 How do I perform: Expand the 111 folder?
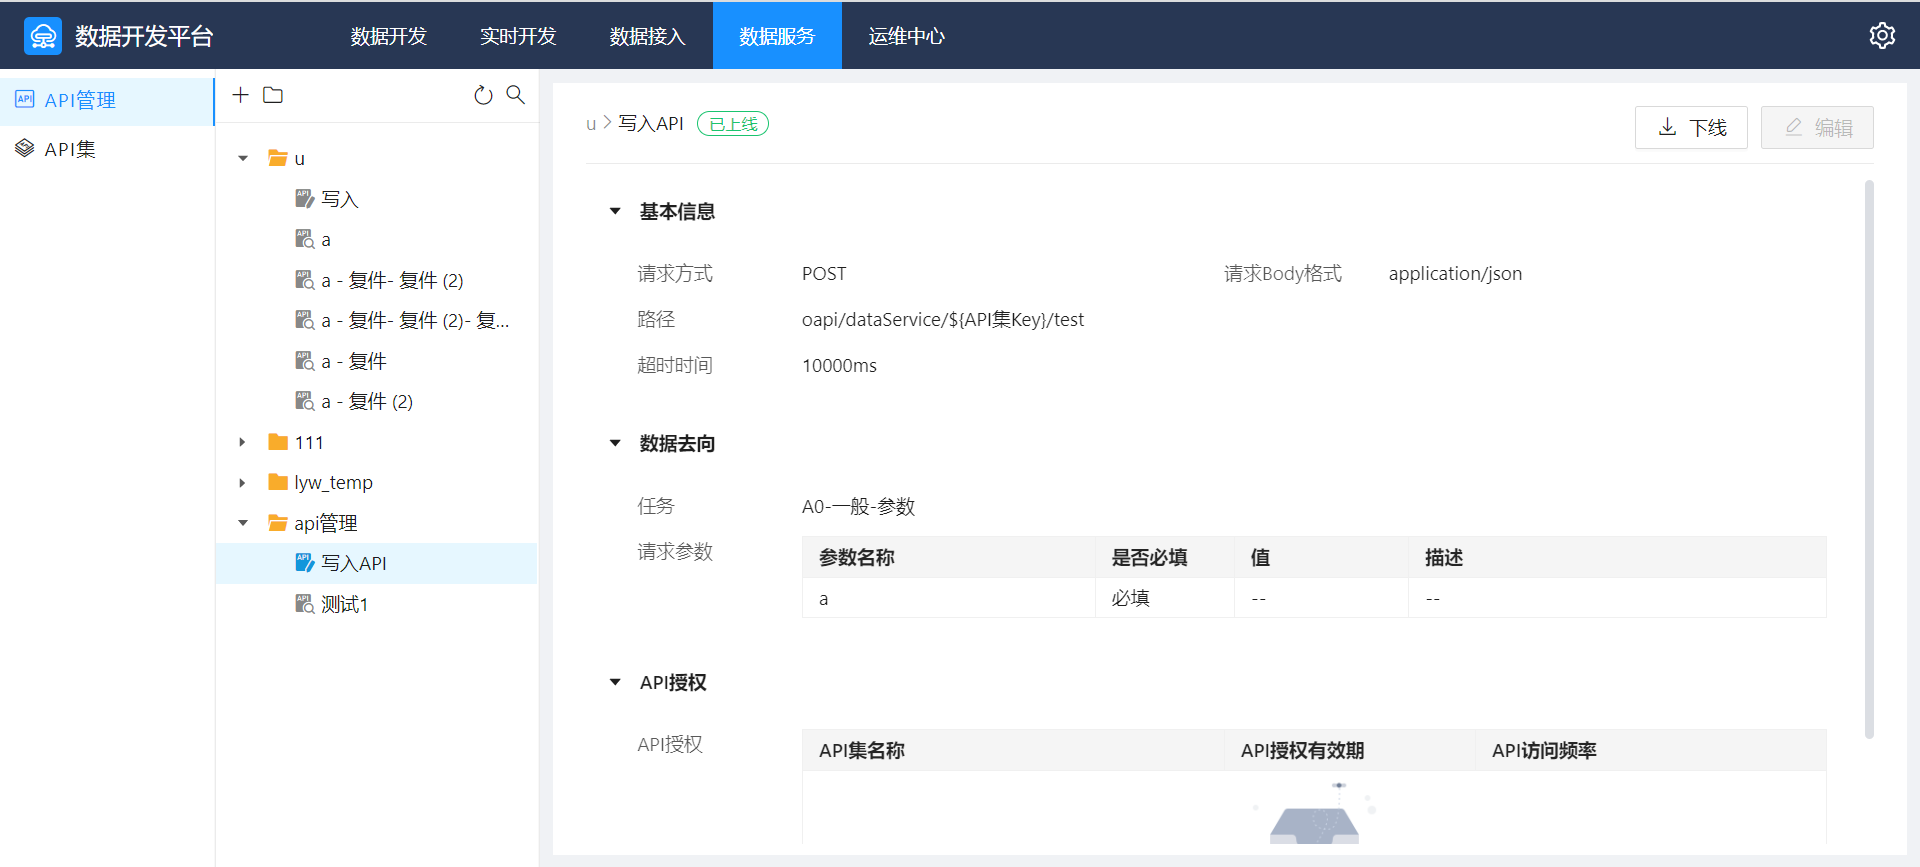(243, 442)
